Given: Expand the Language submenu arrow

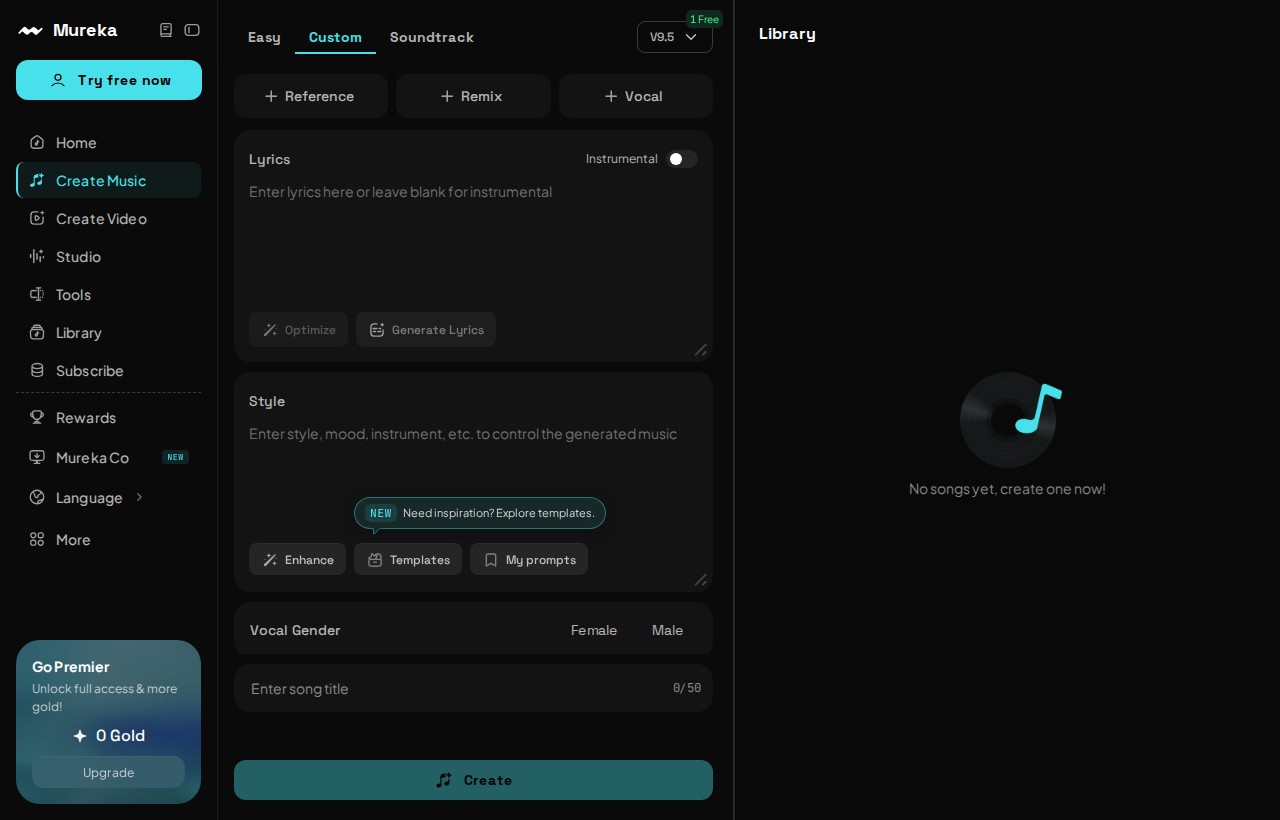Looking at the screenshot, I should (139, 497).
